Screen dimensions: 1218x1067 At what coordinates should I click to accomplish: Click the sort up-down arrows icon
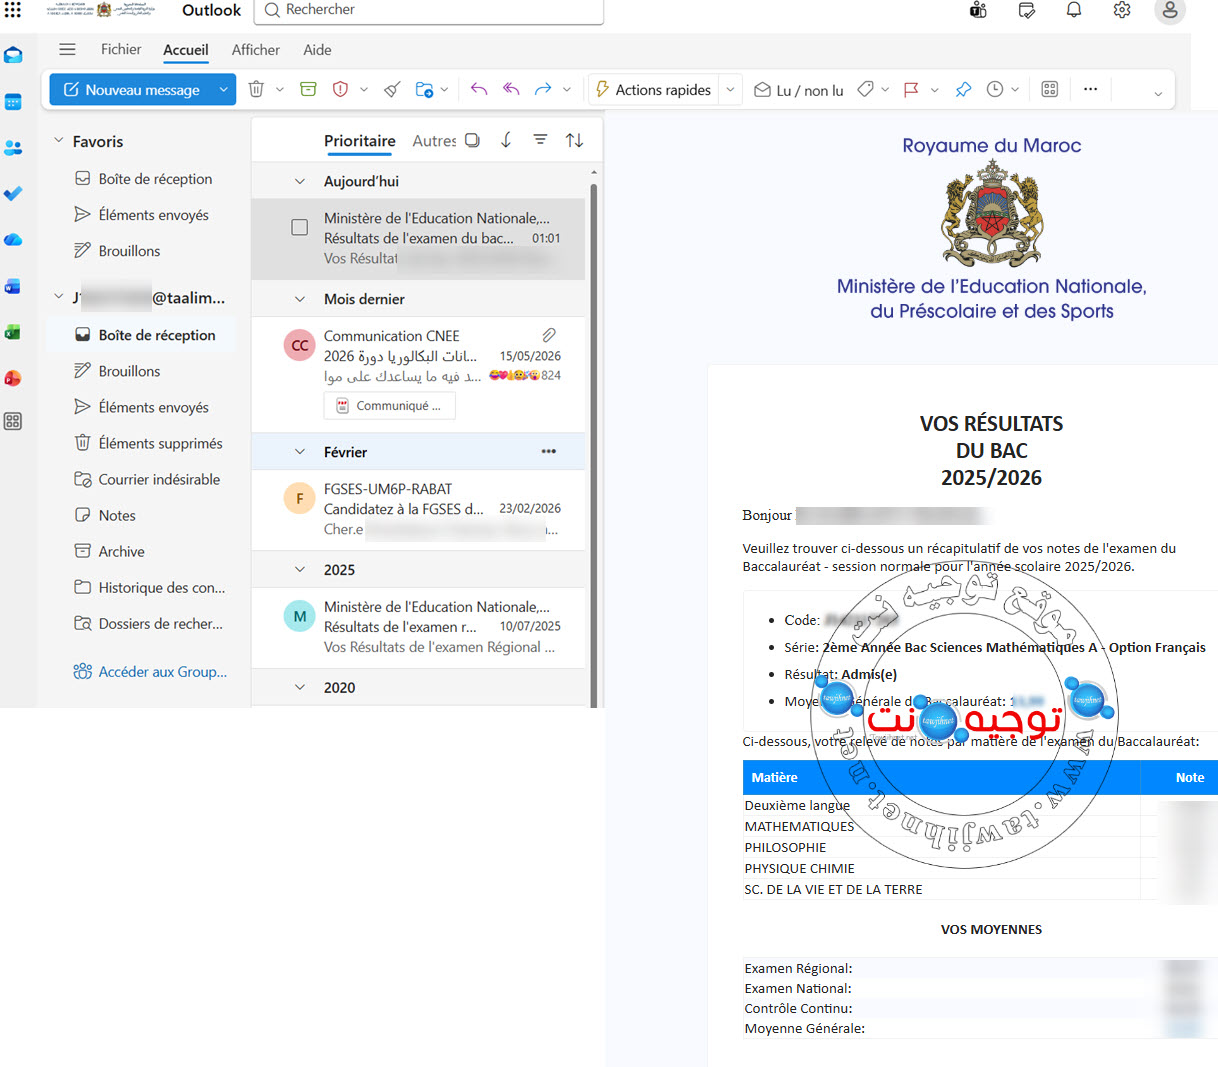coord(574,140)
